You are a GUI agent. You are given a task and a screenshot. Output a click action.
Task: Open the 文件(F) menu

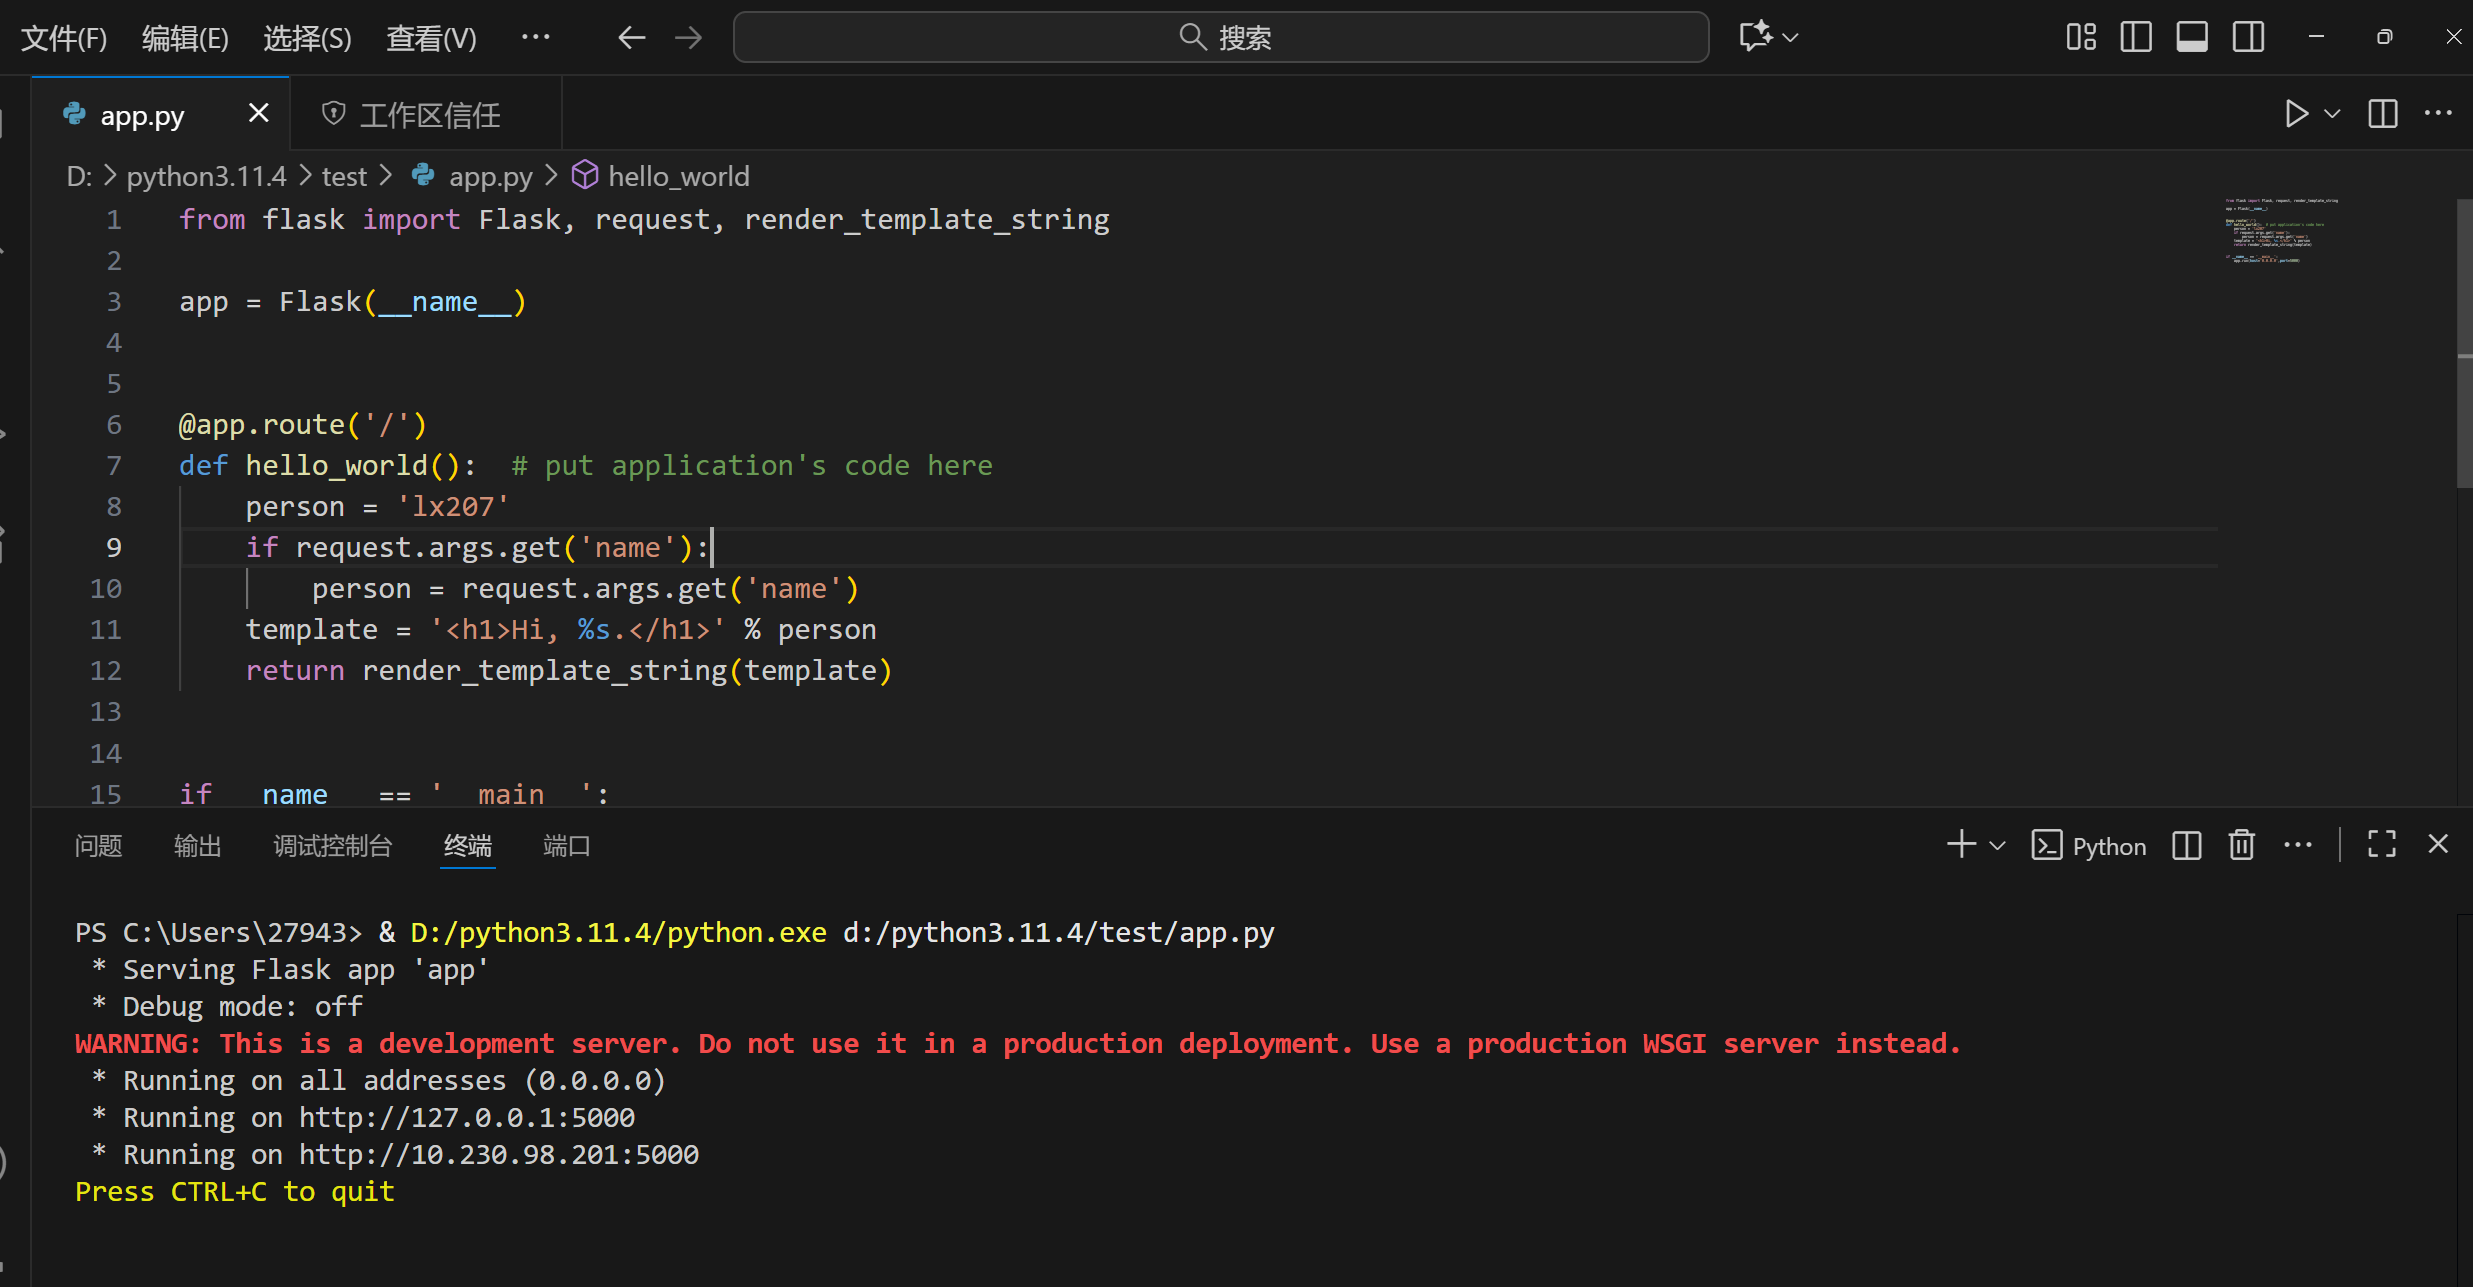pos(64,38)
